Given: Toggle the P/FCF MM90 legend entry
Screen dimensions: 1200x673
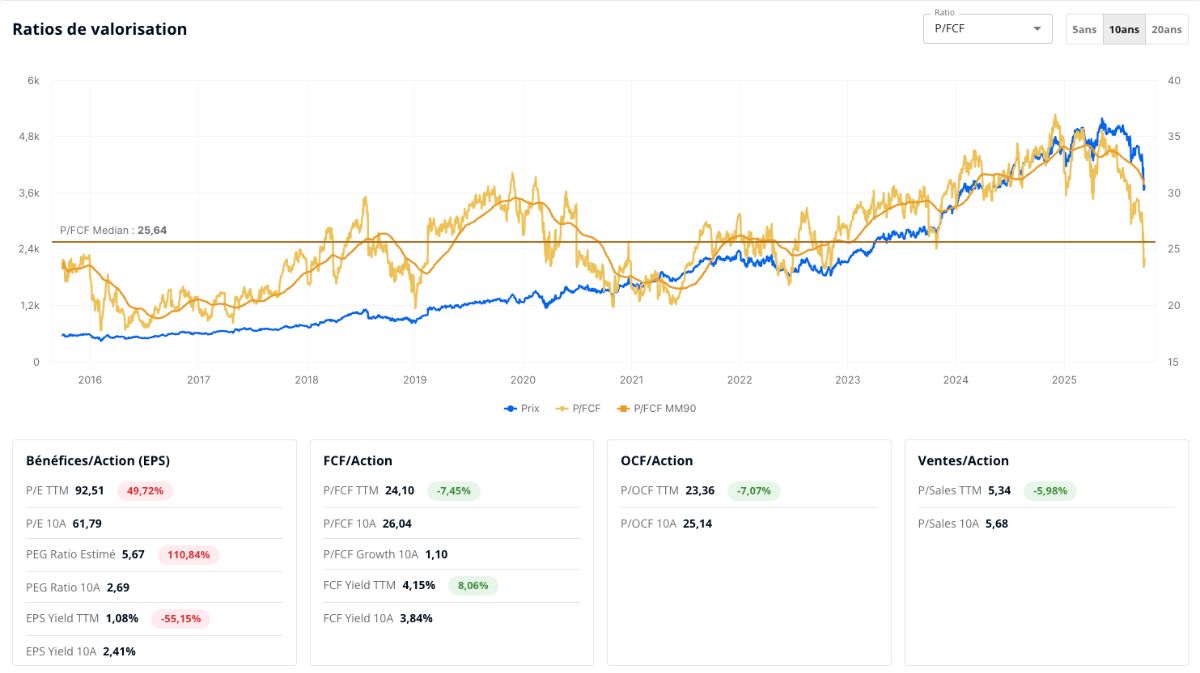Looking at the screenshot, I should pyautogui.click(x=652, y=408).
